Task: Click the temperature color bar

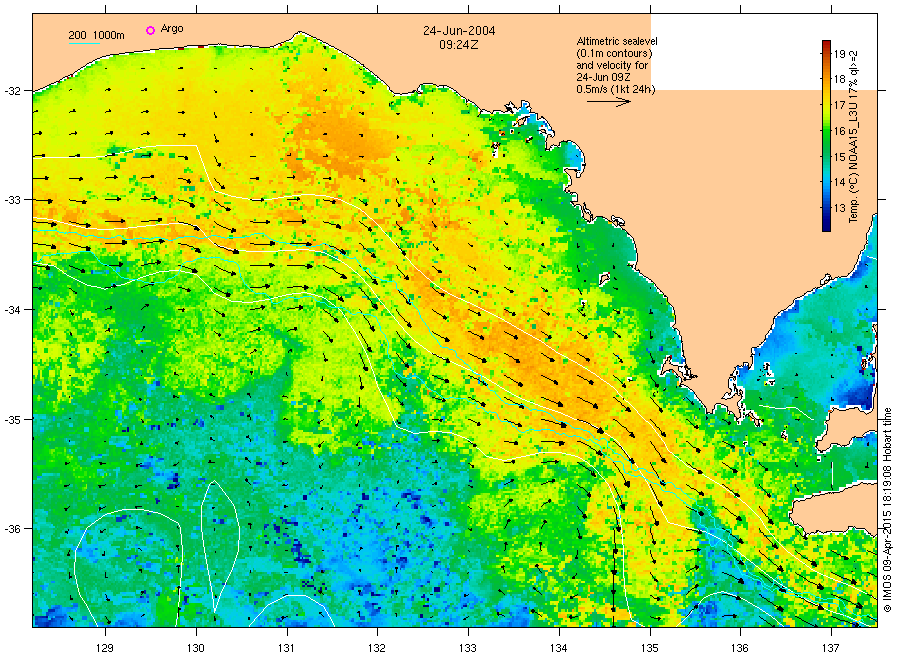Action: click(x=827, y=136)
